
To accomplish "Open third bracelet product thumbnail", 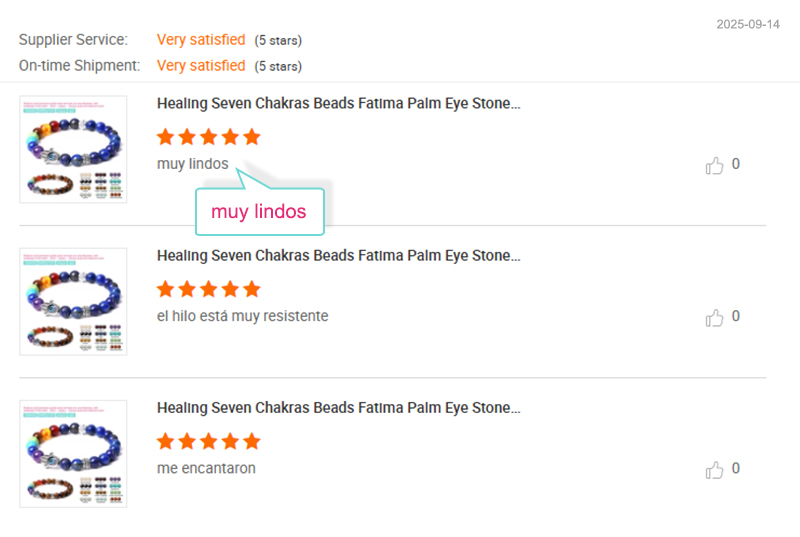I will pyautogui.click(x=73, y=453).
